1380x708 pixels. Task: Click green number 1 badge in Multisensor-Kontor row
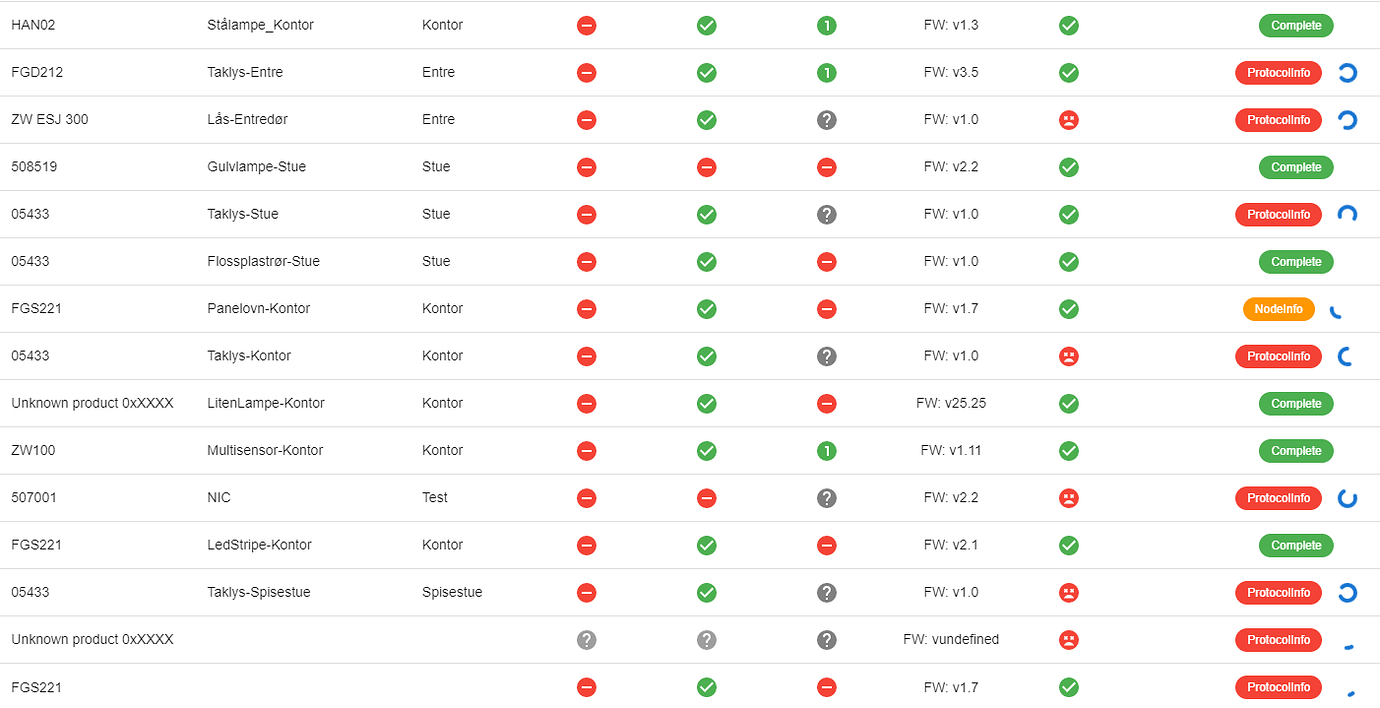click(826, 451)
